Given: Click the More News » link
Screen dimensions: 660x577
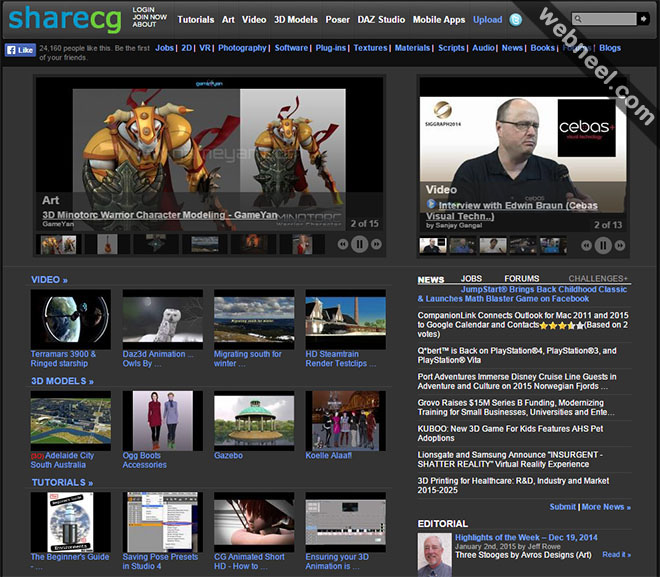Looking at the screenshot, I should (606, 507).
